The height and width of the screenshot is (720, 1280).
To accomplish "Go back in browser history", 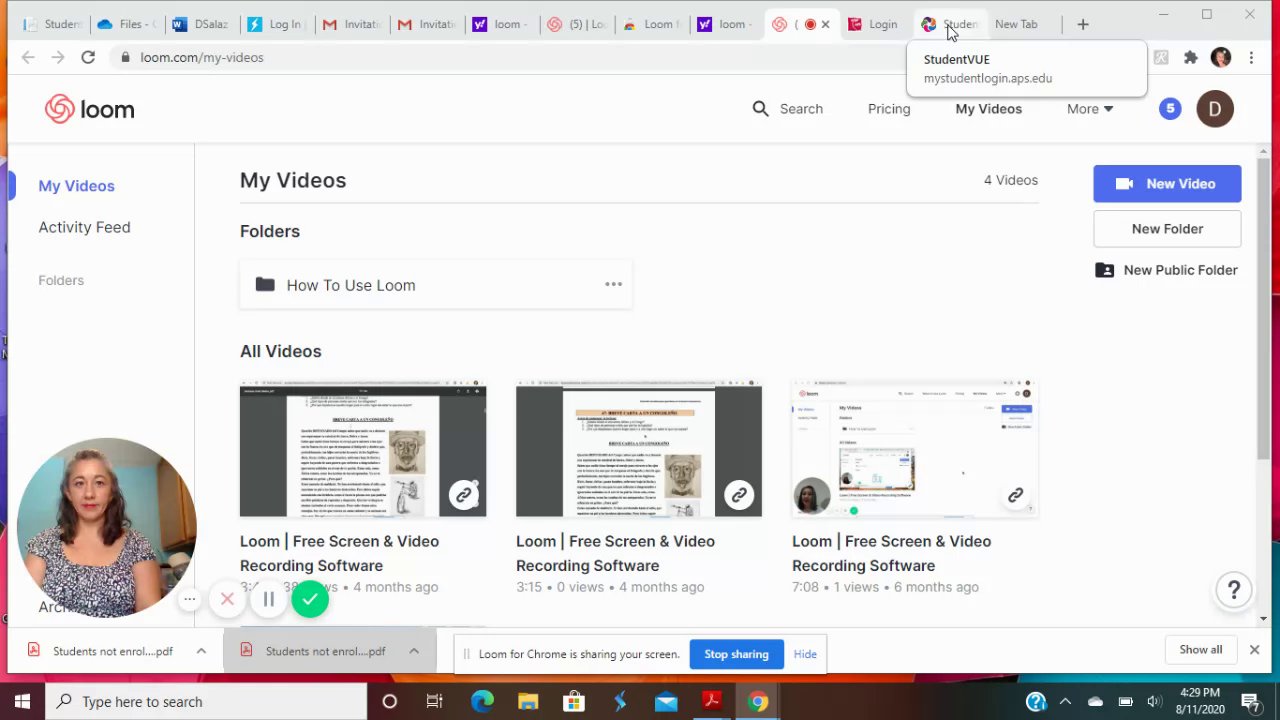I will [28, 57].
